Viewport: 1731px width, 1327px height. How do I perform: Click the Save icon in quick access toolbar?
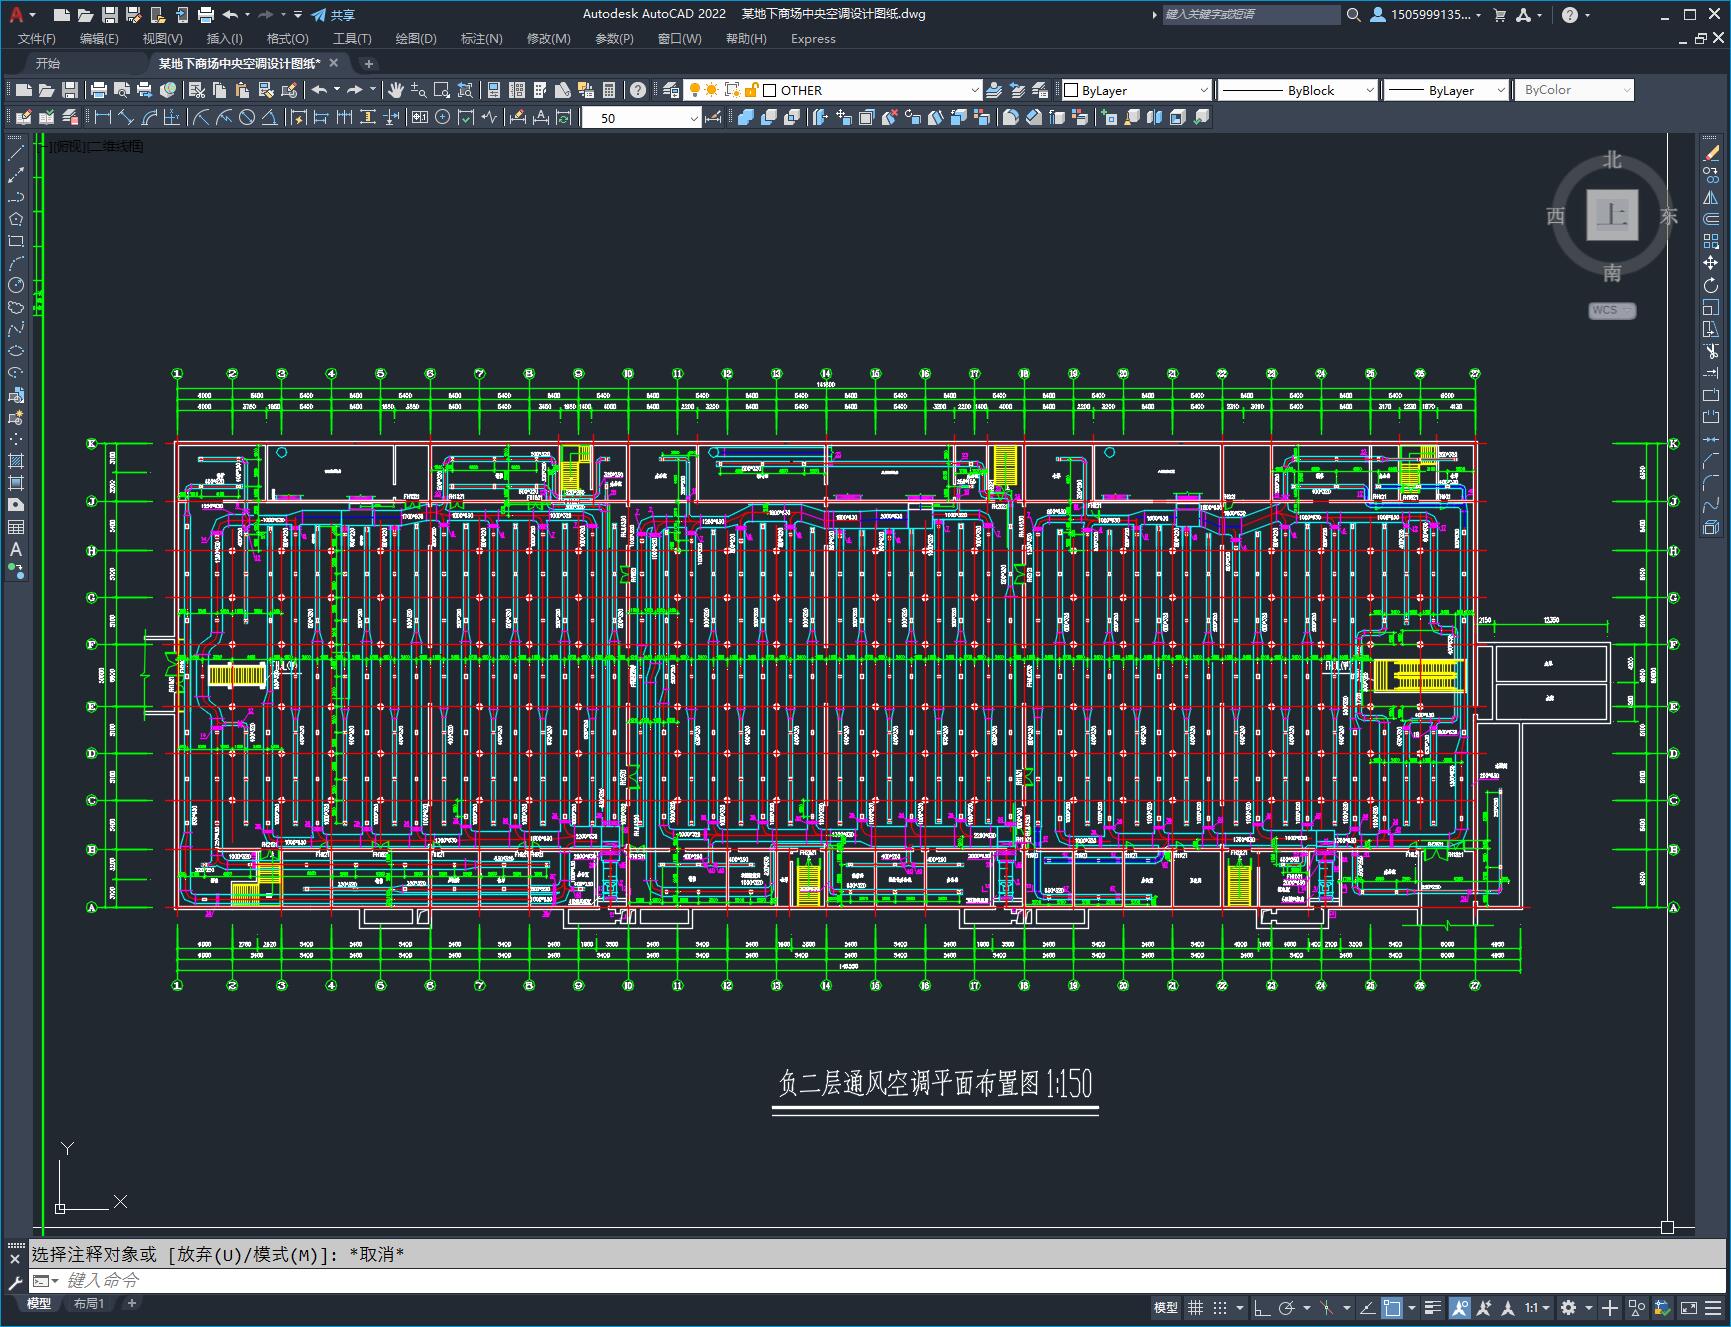[110, 15]
